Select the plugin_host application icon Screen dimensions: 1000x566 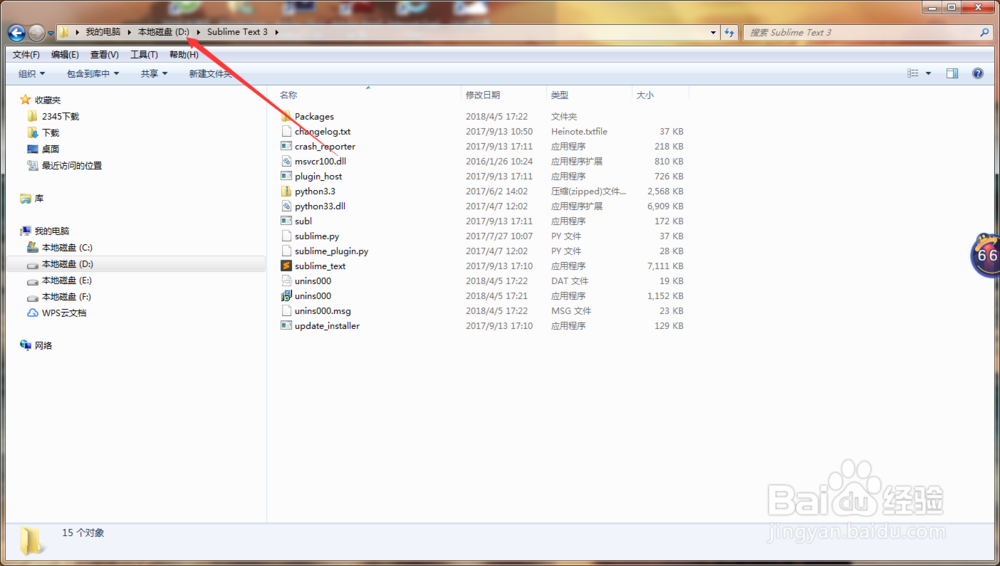click(286, 176)
